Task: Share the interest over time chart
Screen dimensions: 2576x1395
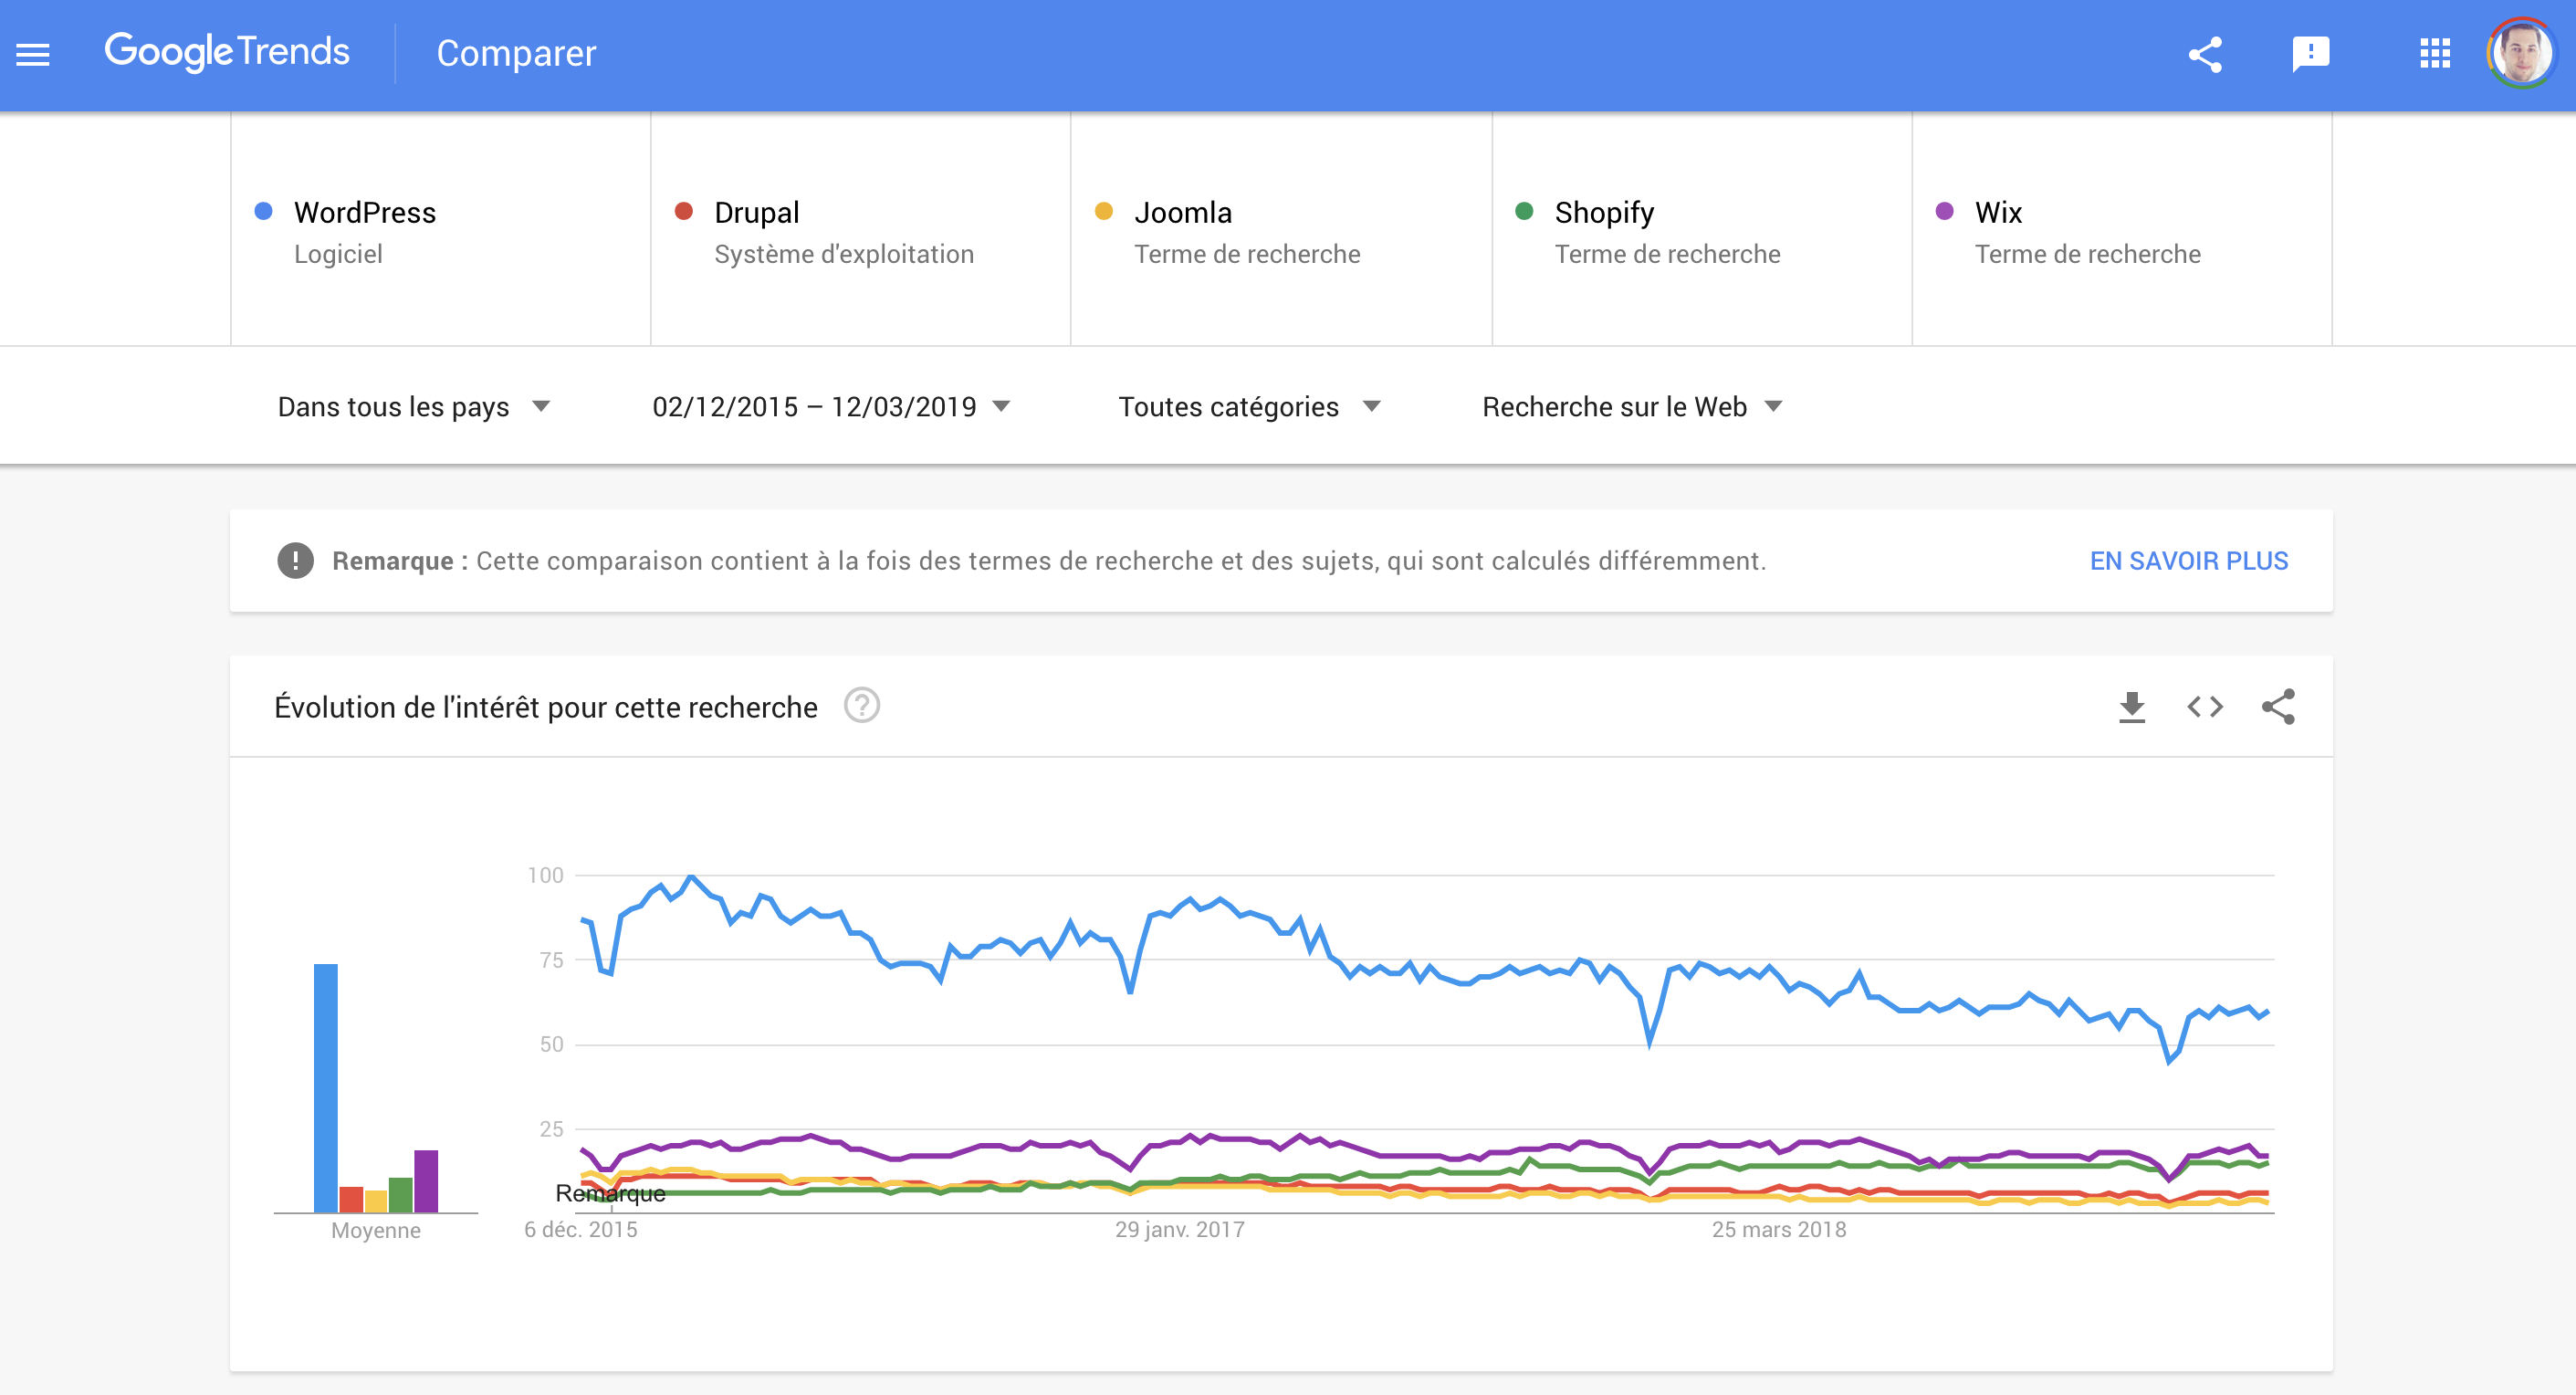Action: tap(2278, 707)
